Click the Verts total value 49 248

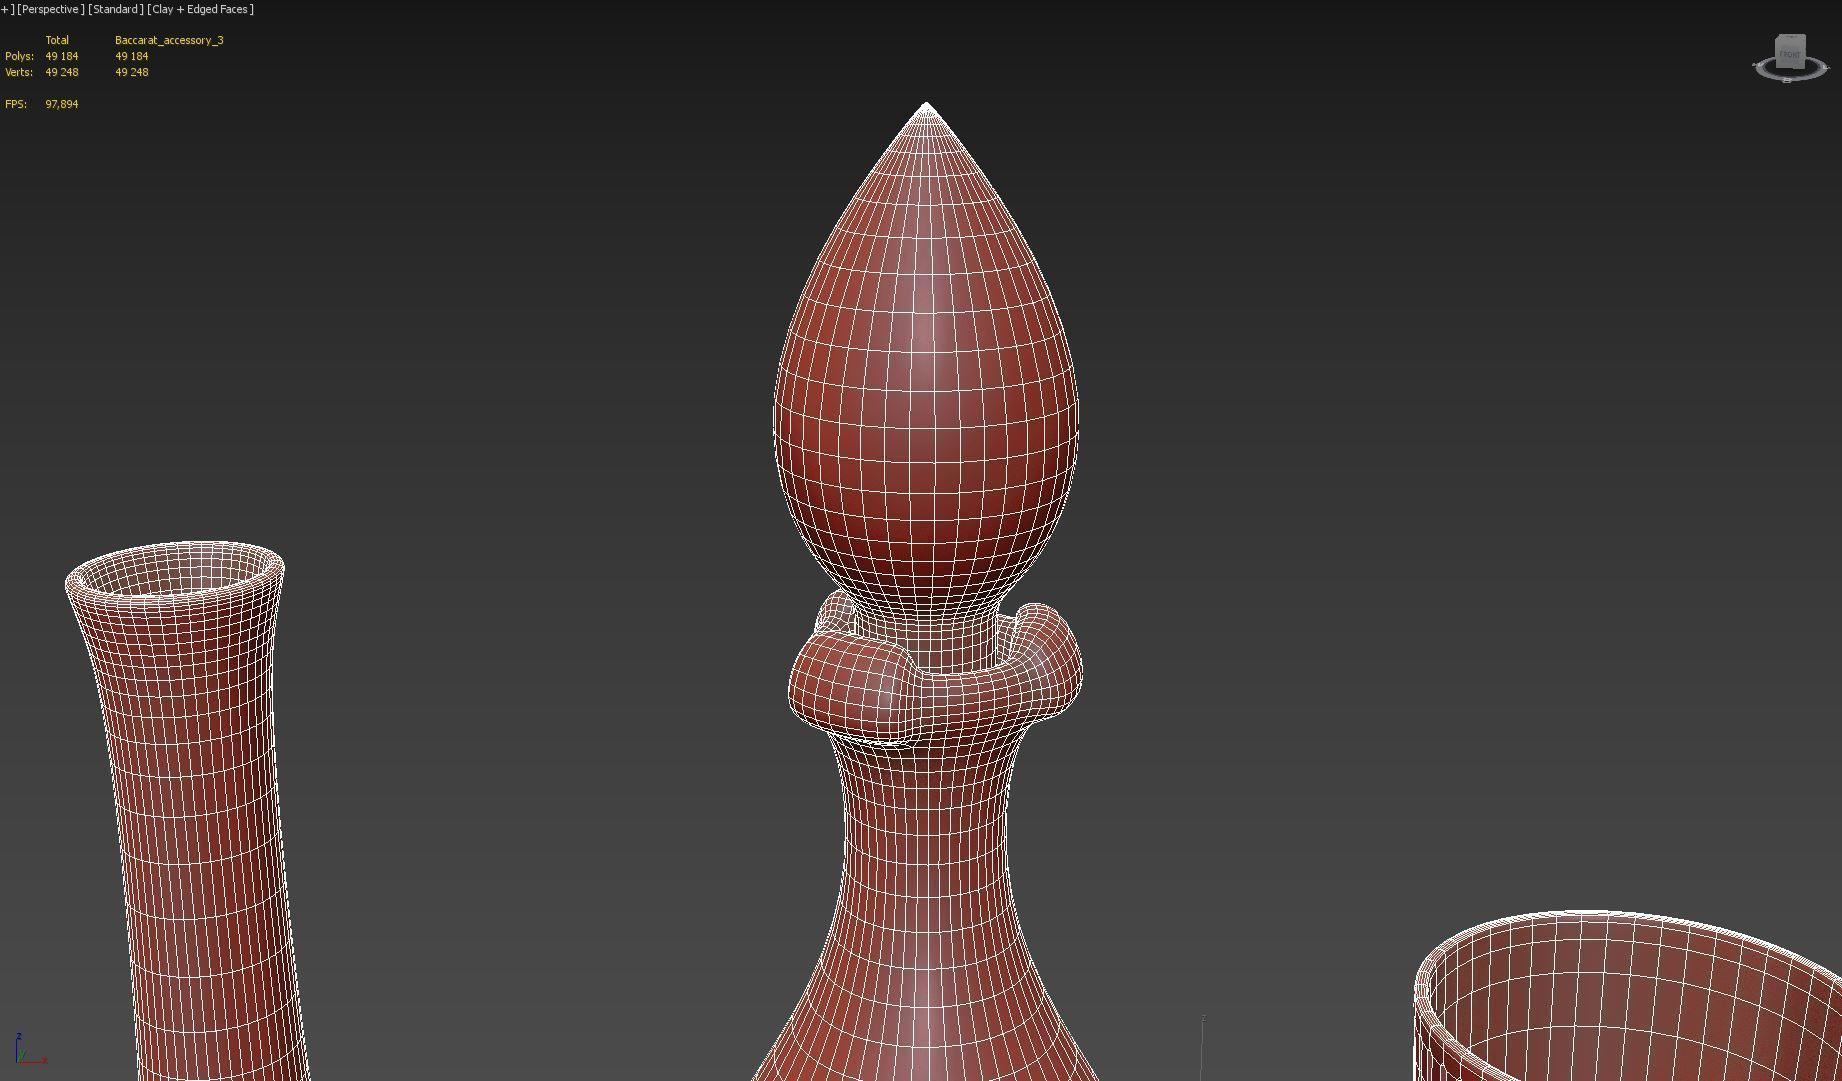pos(61,72)
